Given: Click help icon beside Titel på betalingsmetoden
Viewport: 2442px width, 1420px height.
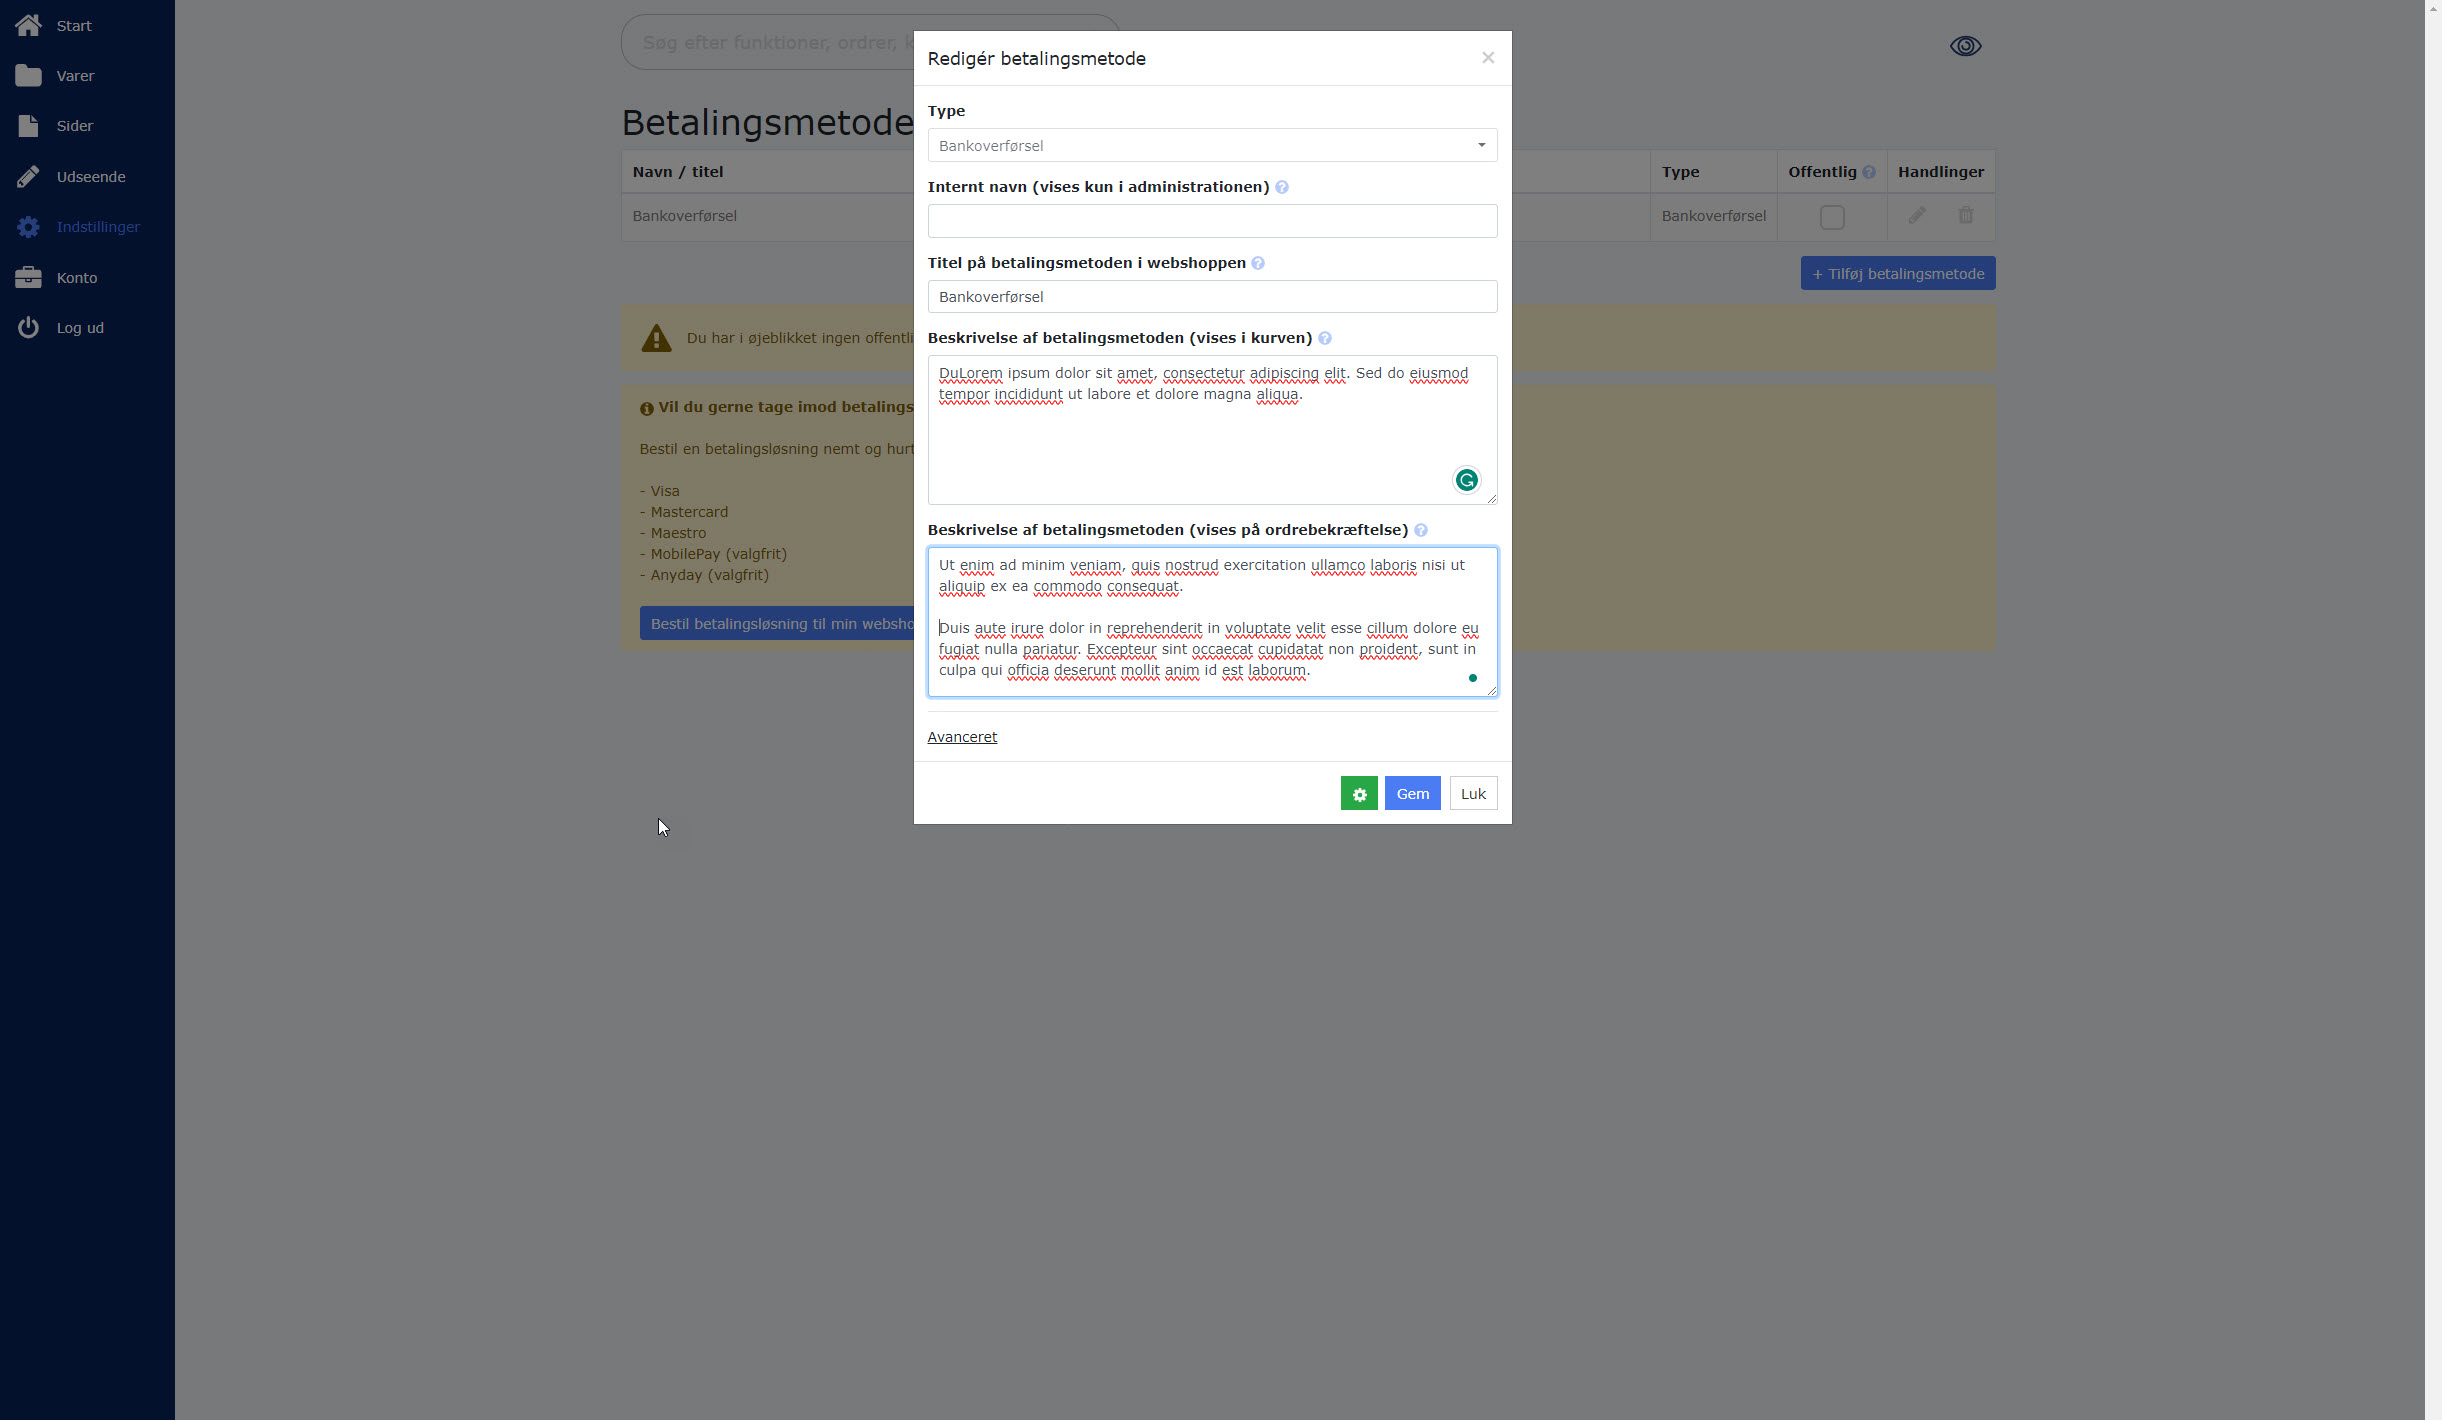Looking at the screenshot, I should point(1258,264).
